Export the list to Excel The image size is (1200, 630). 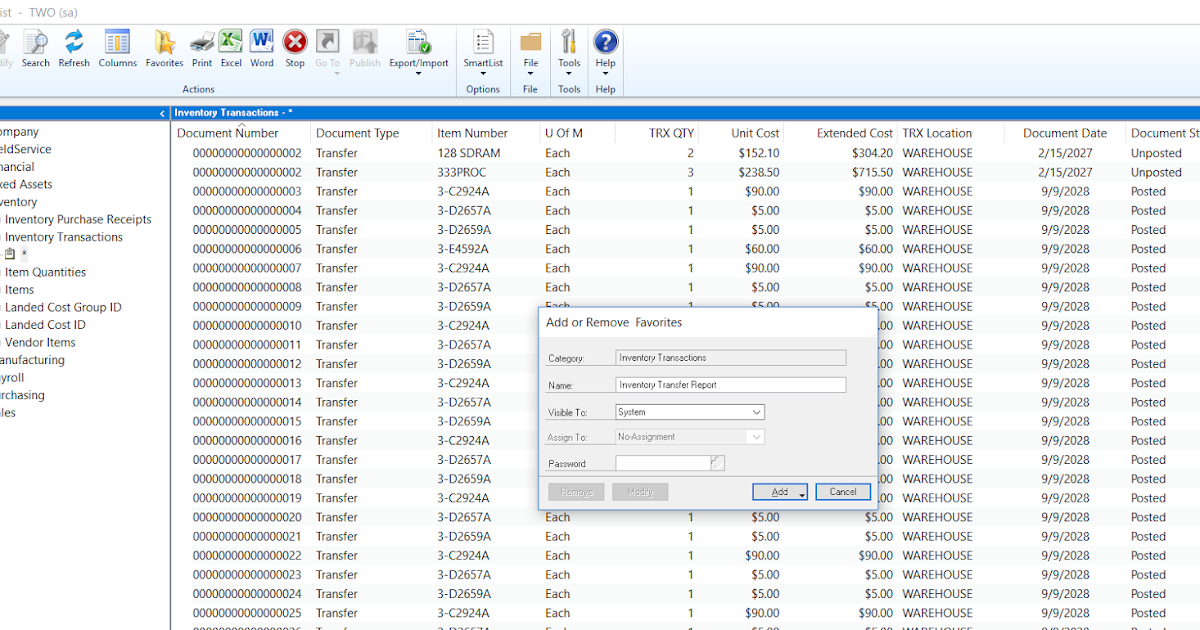229,47
